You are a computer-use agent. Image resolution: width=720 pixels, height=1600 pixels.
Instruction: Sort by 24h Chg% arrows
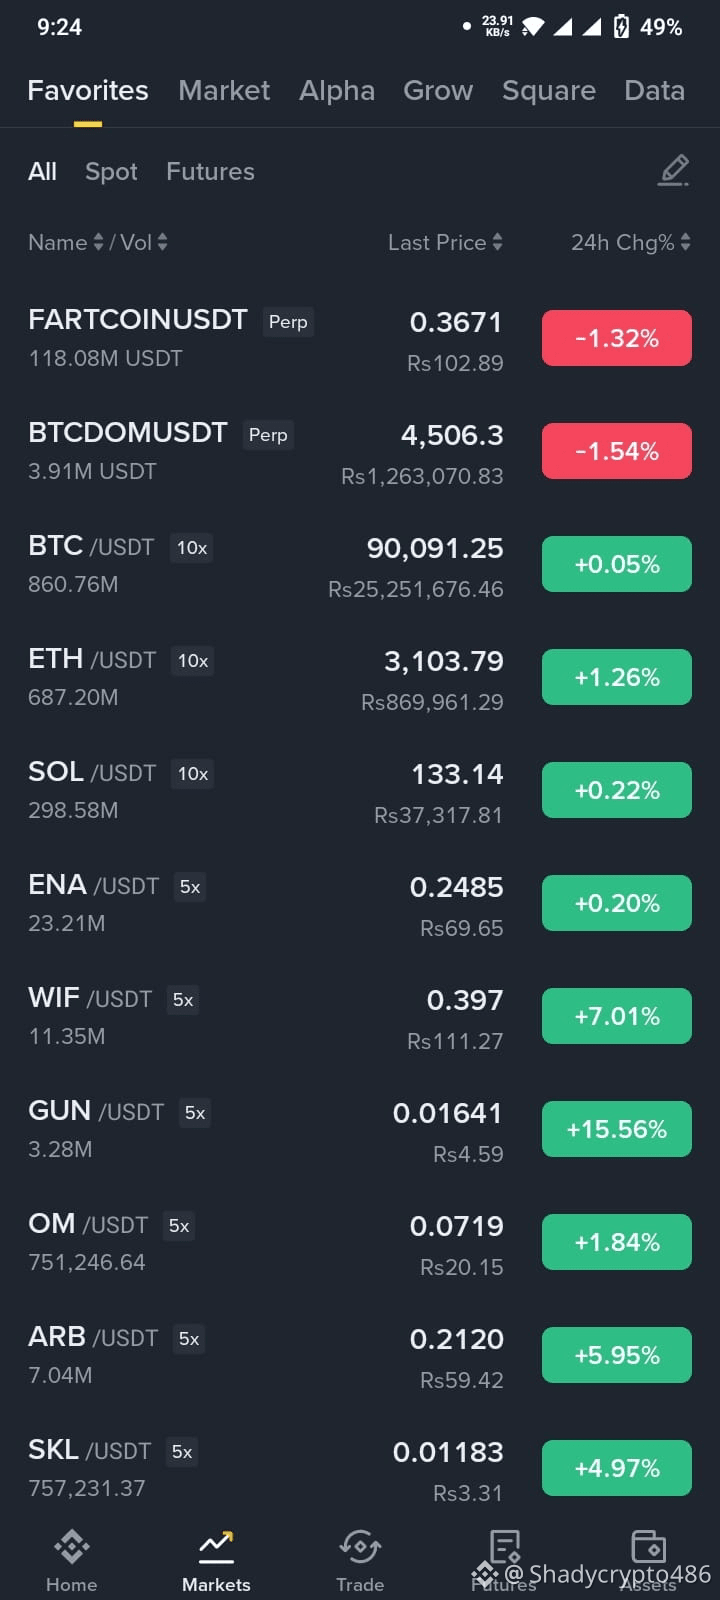[x=685, y=242]
